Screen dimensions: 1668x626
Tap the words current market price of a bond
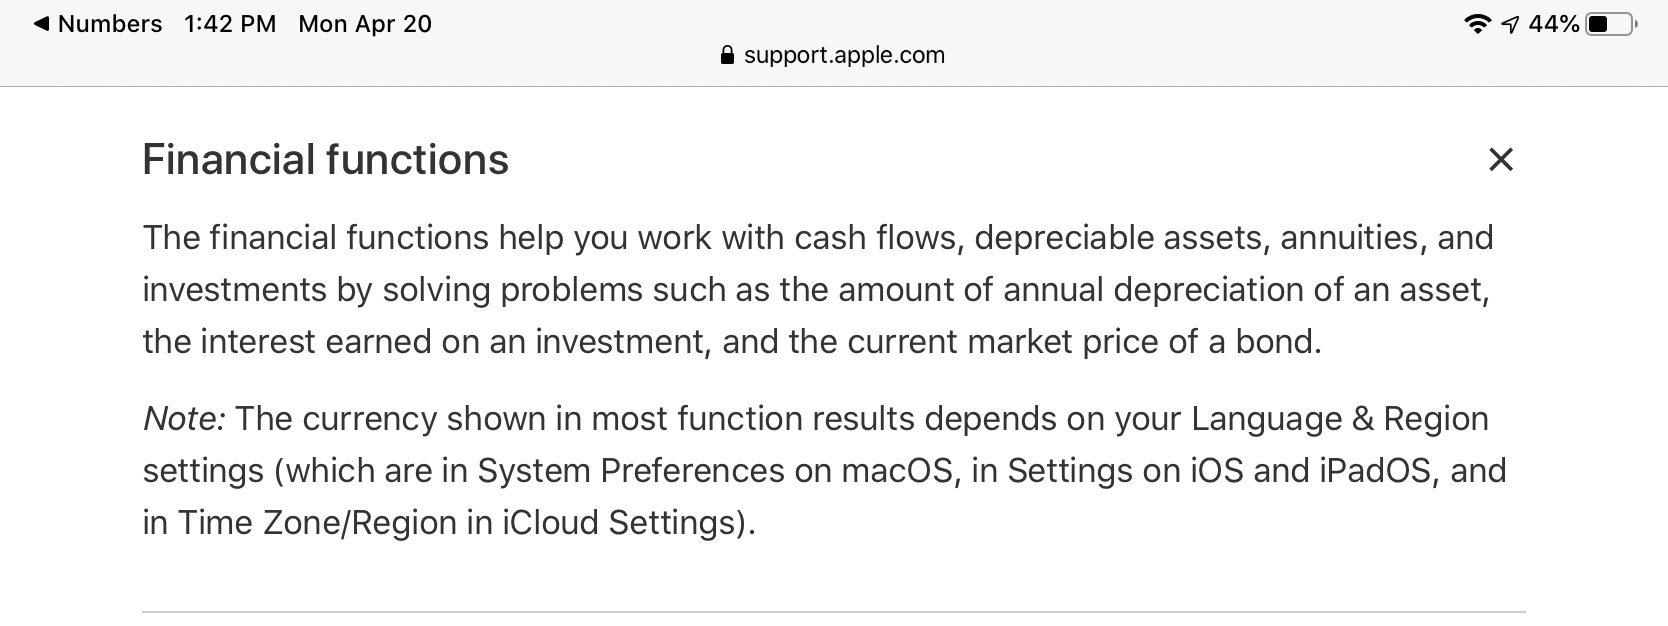pos(1084,342)
